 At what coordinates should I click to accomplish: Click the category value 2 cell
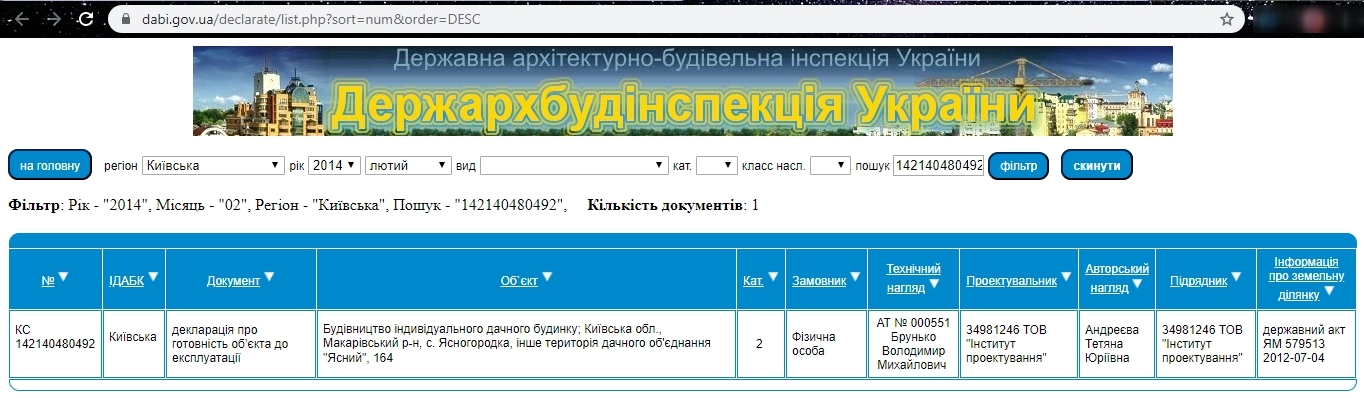pyautogui.click(x=759, y=343)
